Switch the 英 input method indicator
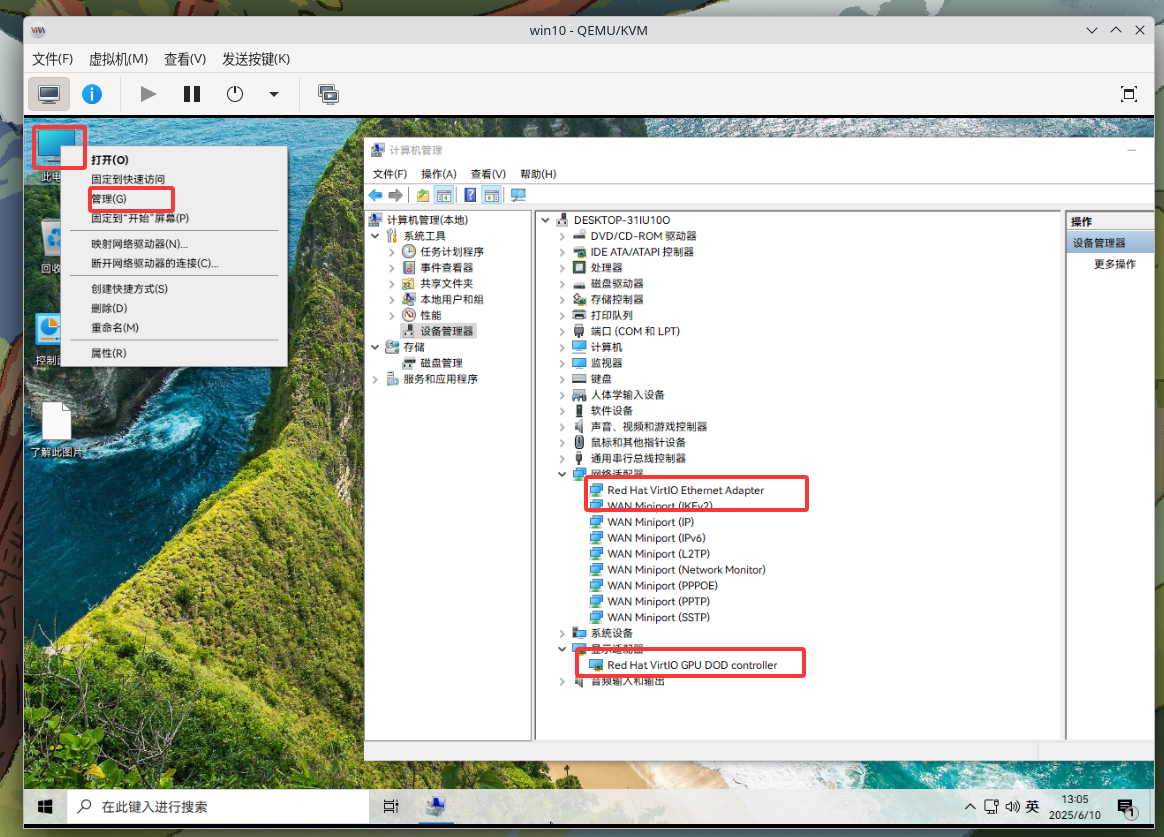 1032,807
